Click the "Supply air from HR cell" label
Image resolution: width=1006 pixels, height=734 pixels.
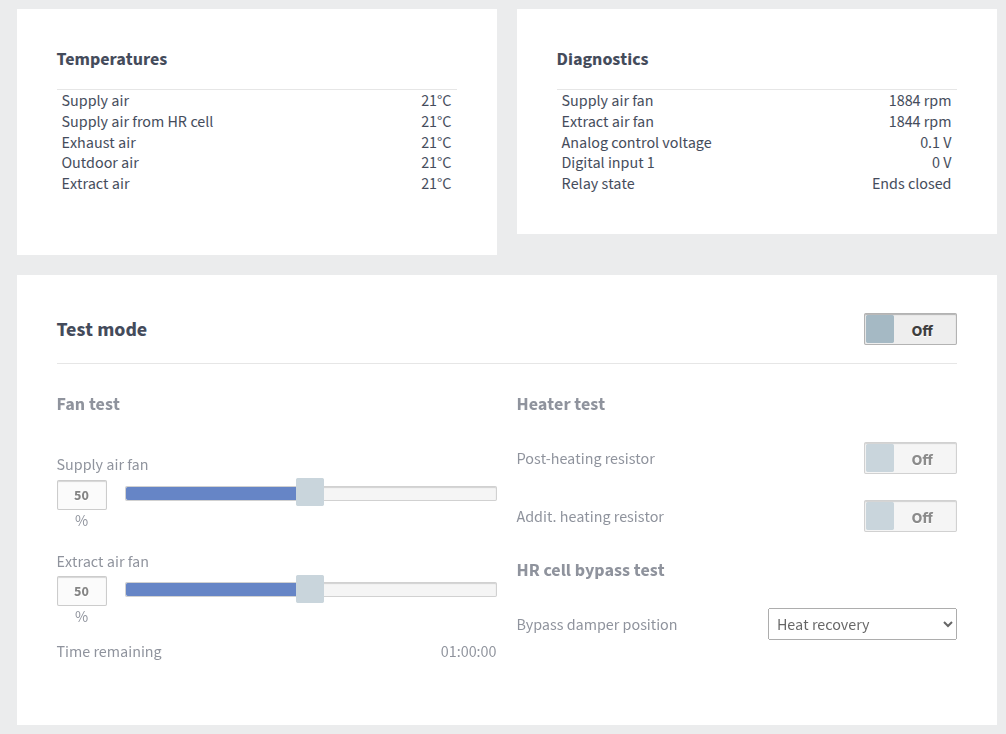click(x=137, y=122)
